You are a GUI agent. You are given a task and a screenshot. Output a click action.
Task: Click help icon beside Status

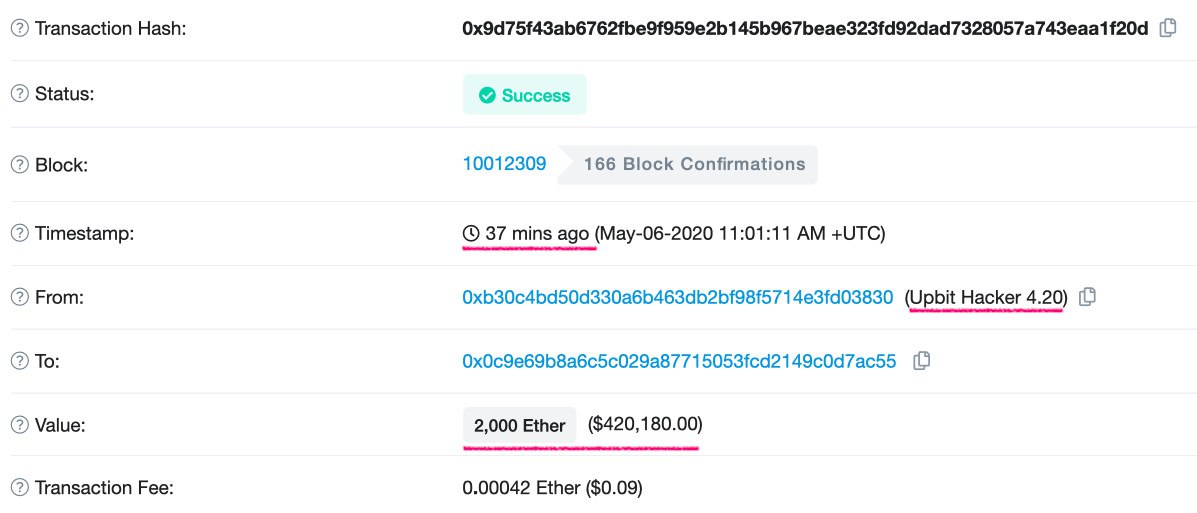[x=20, y=95]
